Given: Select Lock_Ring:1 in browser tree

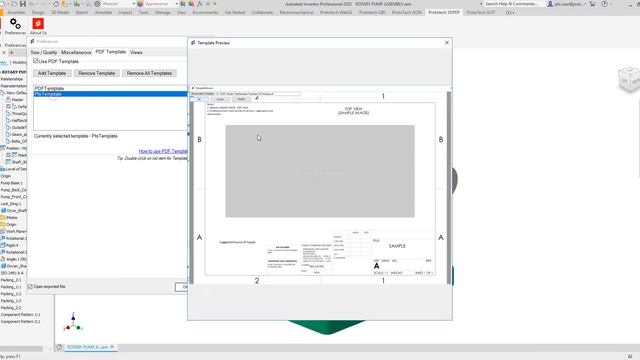Looking at the screenshot, I should pos(11,204).
